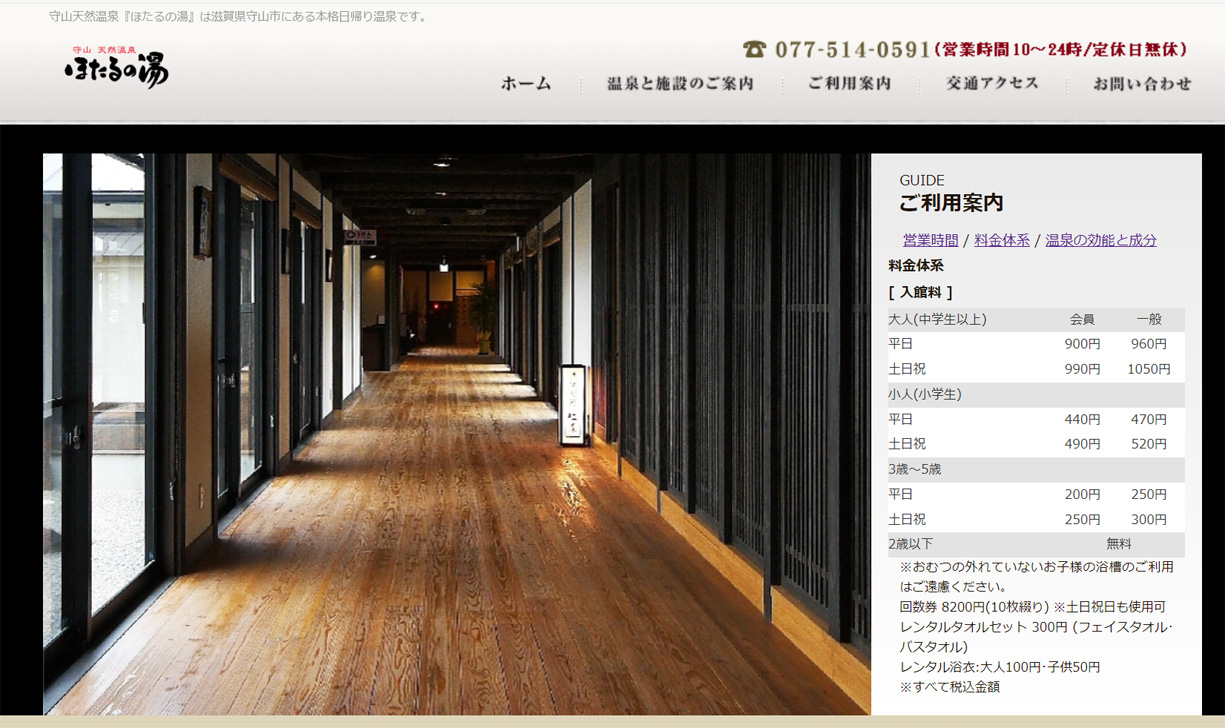
Task: Open the 温泉と施設のご案内 menu item
Action: 680,84
